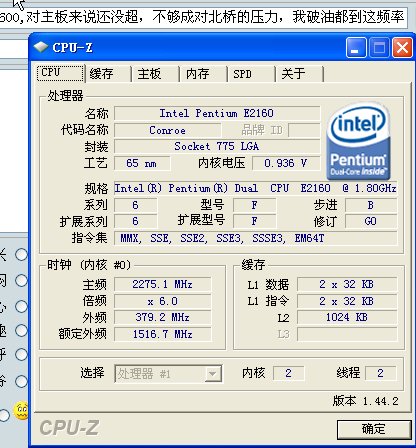
Task: Click the 规格 Intel Pentium Dual CPU E2160 text
Action: [255, 188]
